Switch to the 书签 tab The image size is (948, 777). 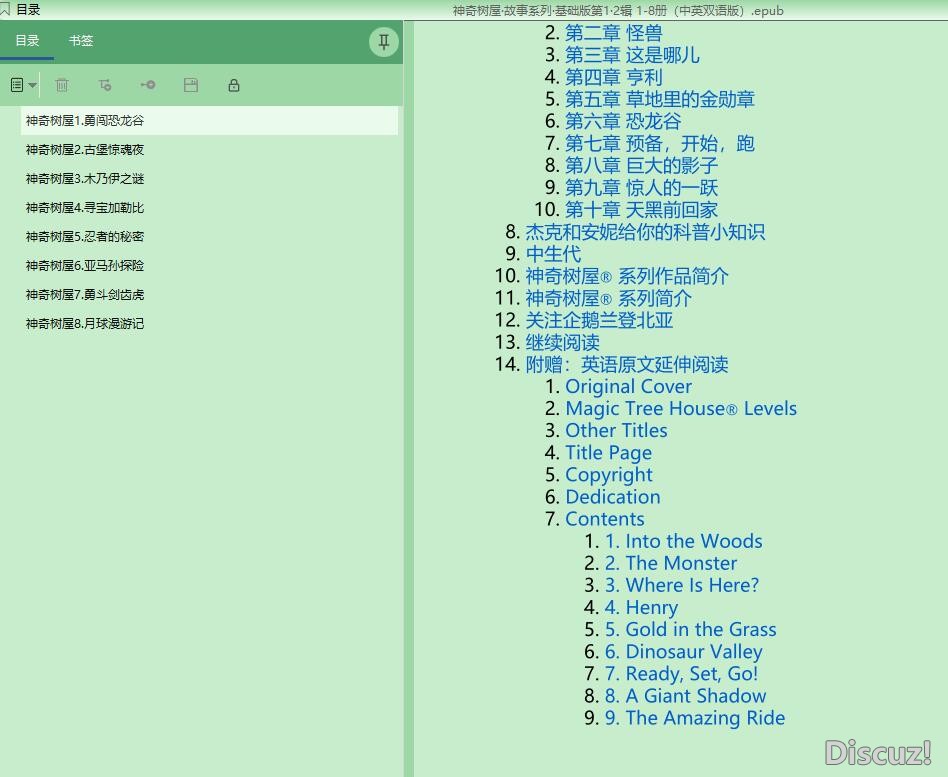[81, 41]
